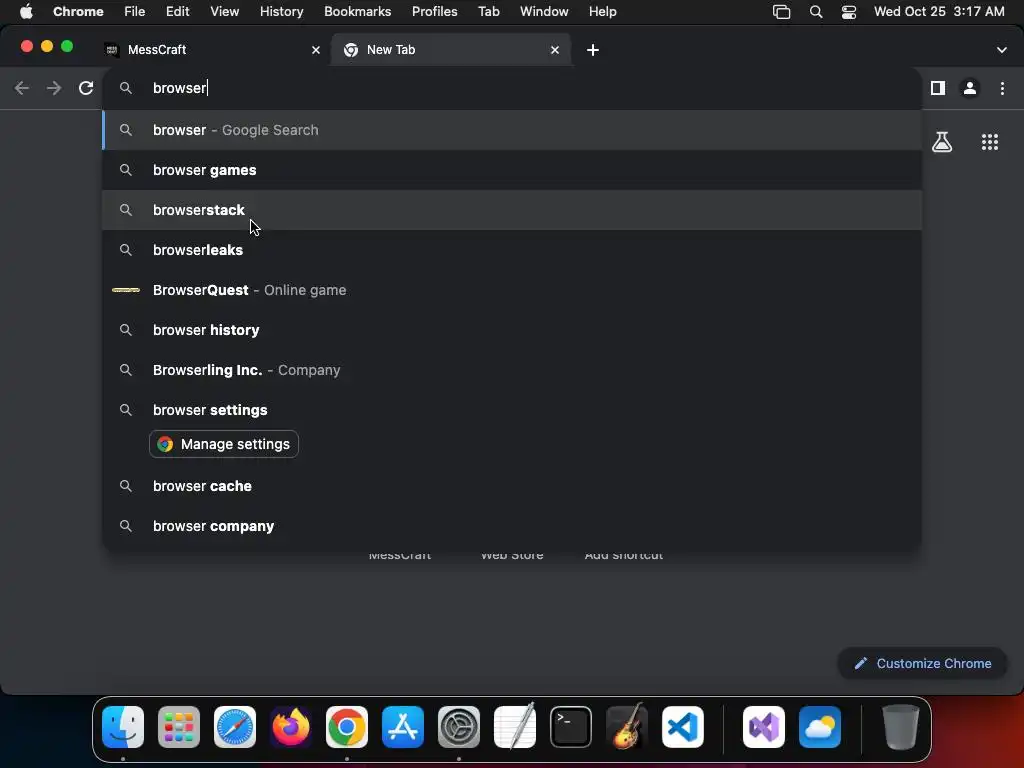Open Launchpad from the Dock
The width and height of the screenshot is (1024, 768).
point(179,726)
